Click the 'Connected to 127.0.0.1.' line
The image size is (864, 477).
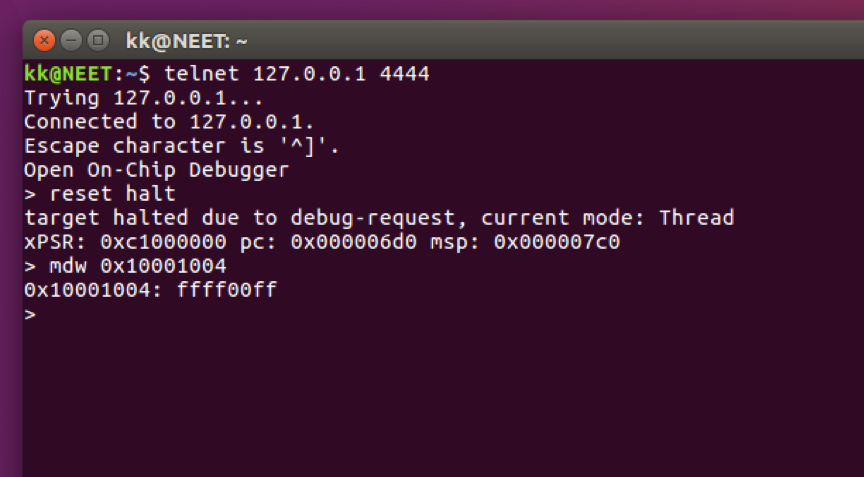[169, 121]
